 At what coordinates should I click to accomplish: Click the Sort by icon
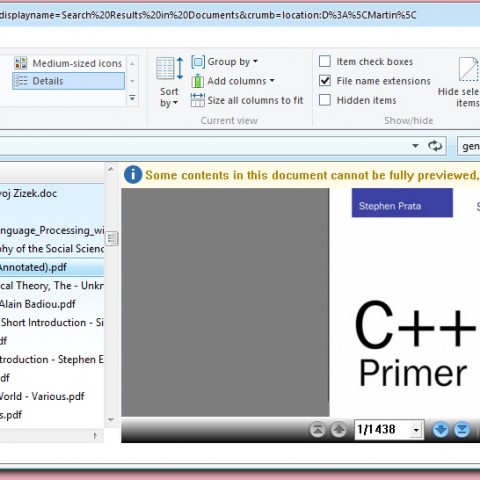(x=169, y=68)
